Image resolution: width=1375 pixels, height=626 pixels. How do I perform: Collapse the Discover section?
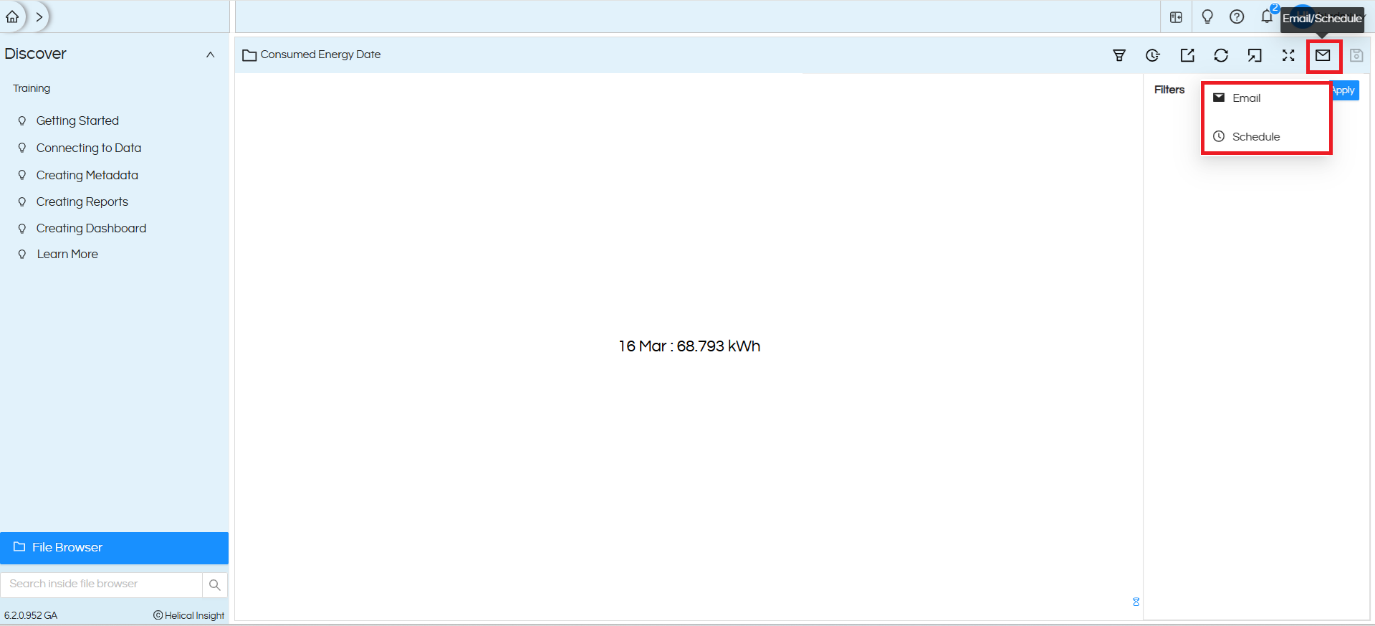[210, 55]
